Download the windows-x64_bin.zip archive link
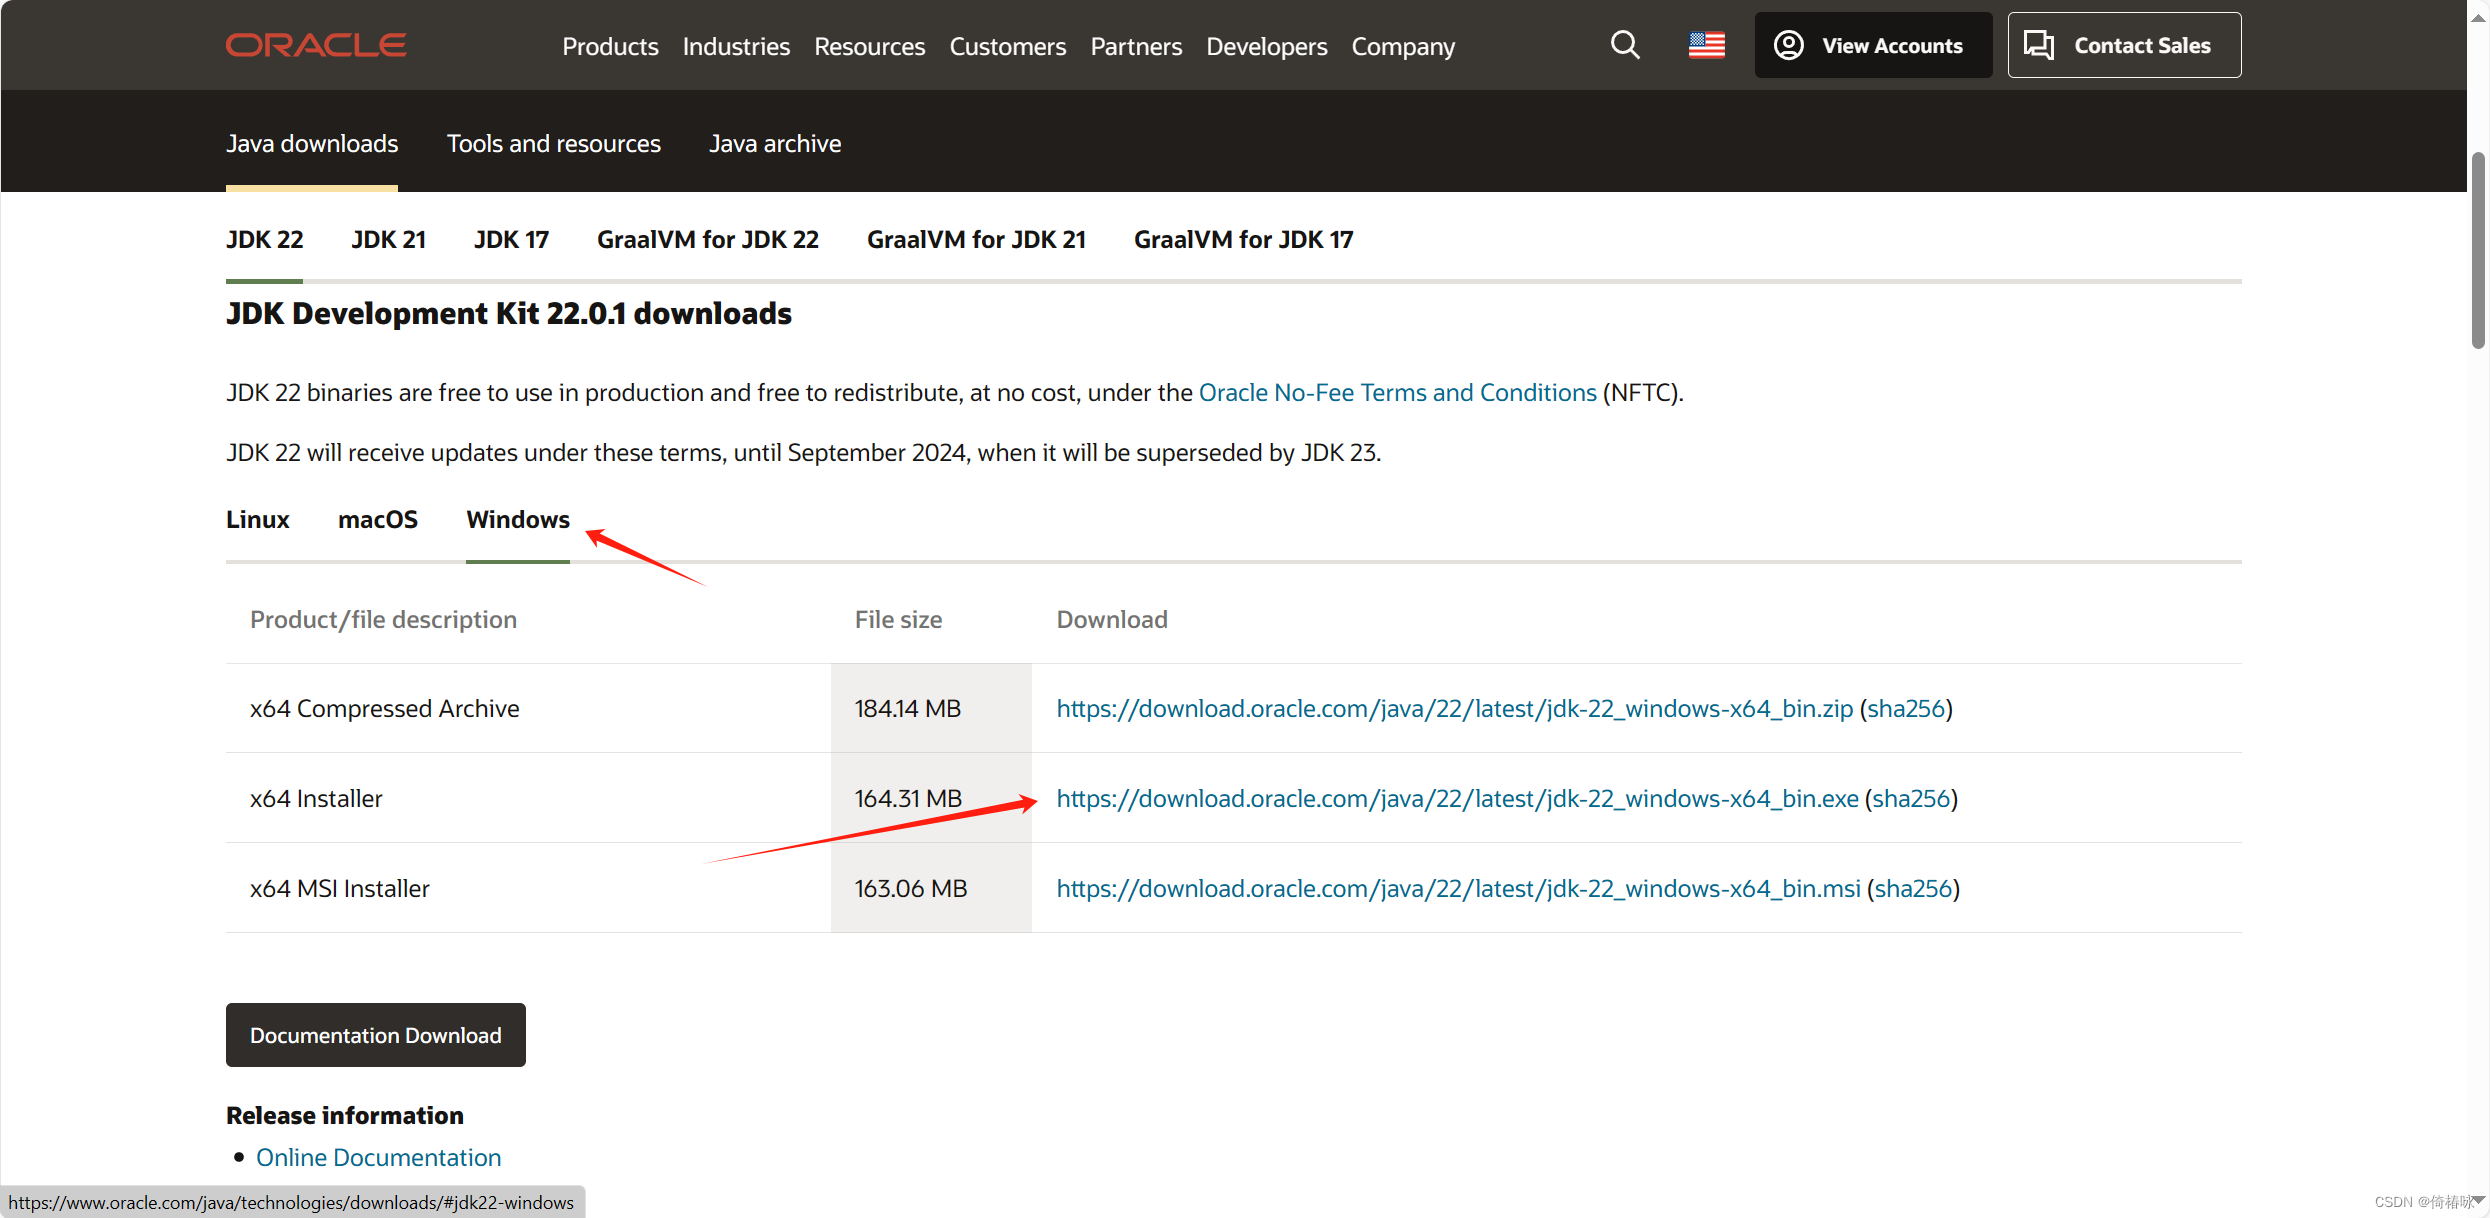The height and width of the screenshot is (1218, 2490). click(1454, 708)
